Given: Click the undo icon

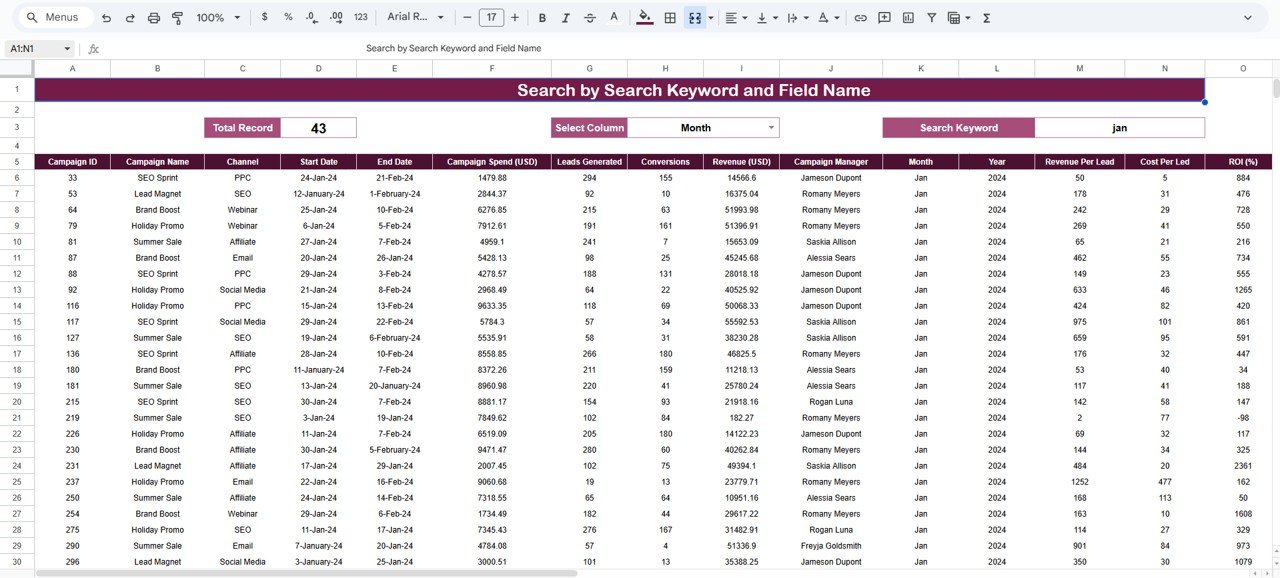Looking at the screenshot, I should (x=107, y=17).
